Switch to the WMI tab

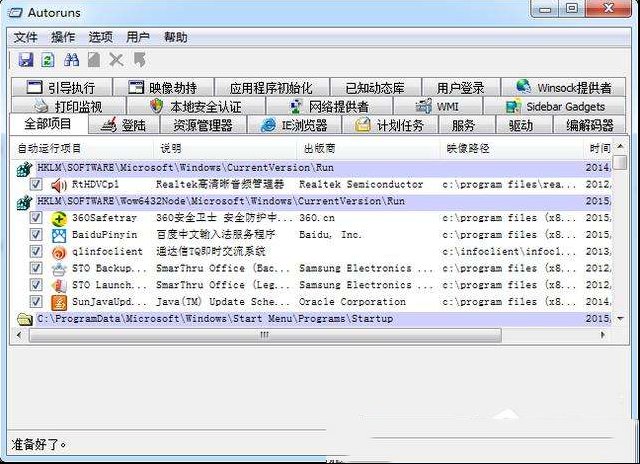(438, 107)
